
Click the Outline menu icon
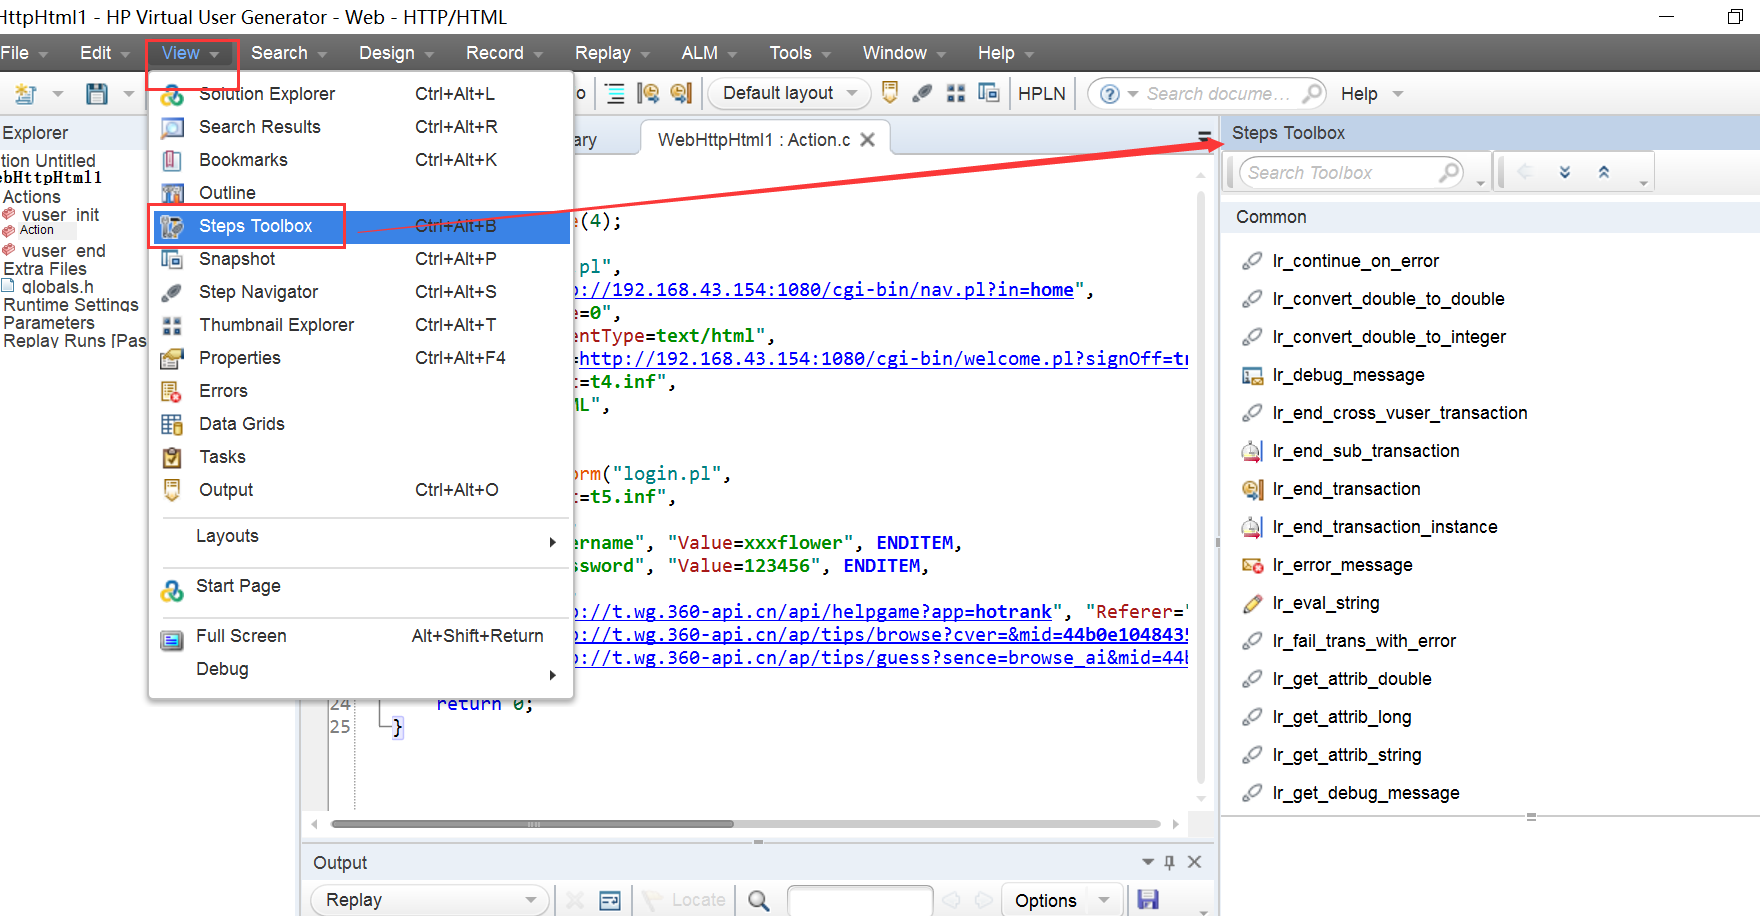(172, 193)
